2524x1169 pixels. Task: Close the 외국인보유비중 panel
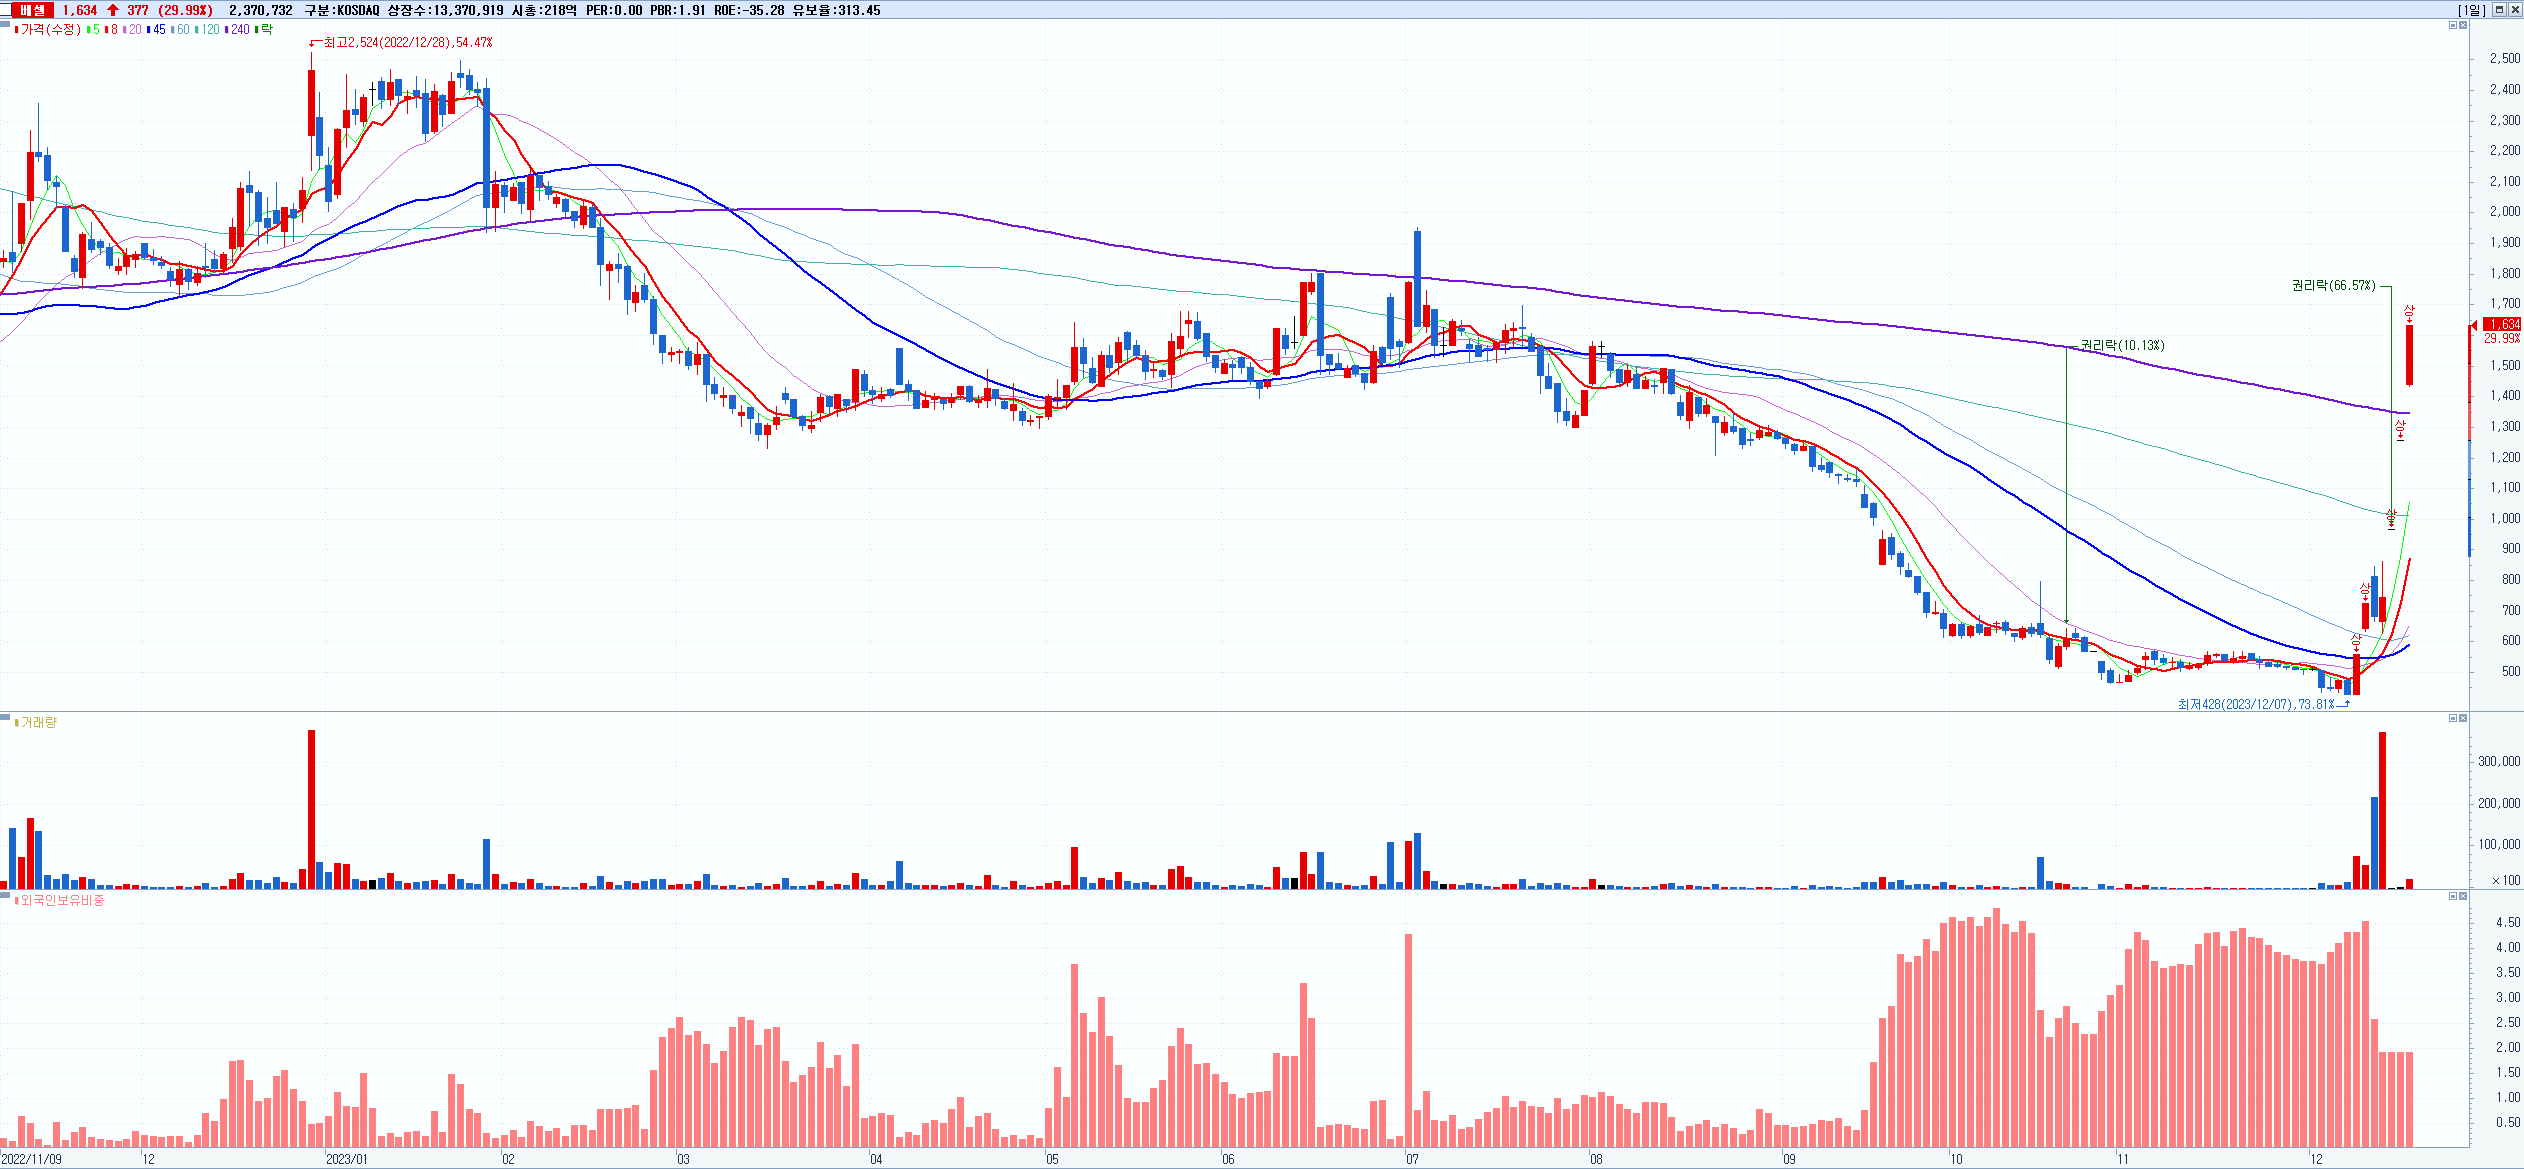[x=2463, y=896]
